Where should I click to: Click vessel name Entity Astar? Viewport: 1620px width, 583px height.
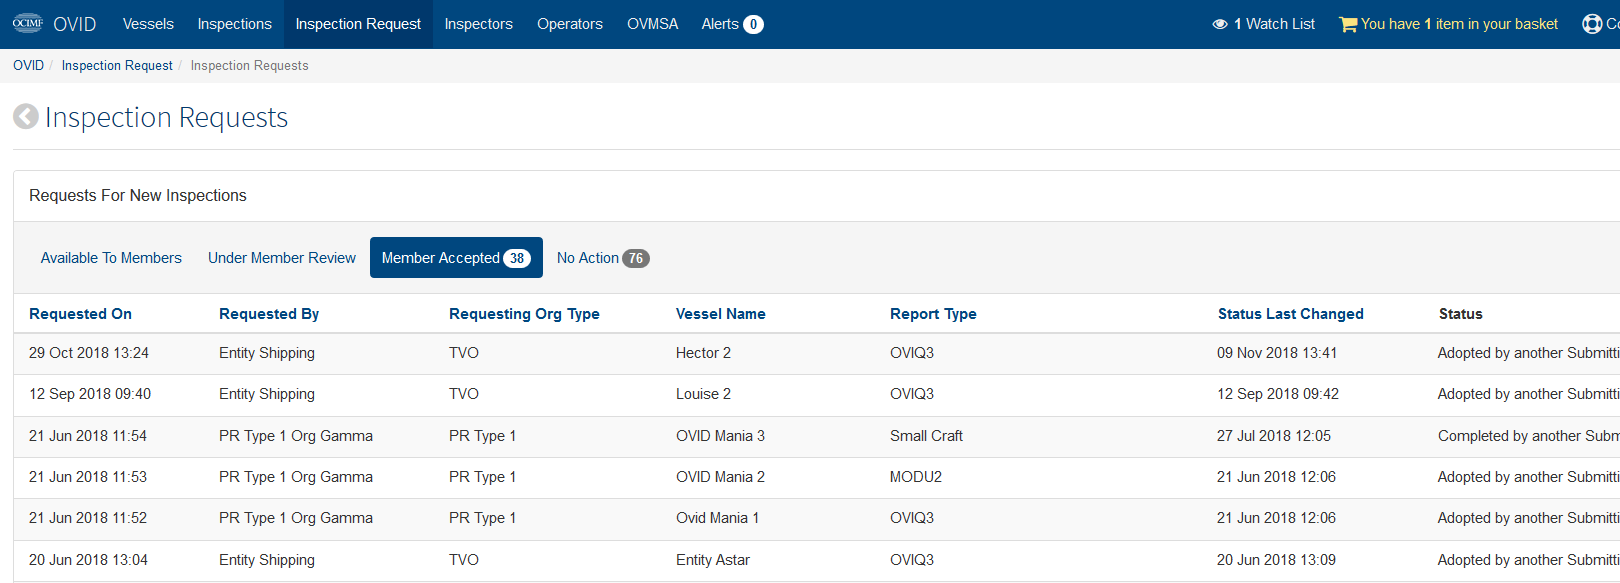(713, 560)
